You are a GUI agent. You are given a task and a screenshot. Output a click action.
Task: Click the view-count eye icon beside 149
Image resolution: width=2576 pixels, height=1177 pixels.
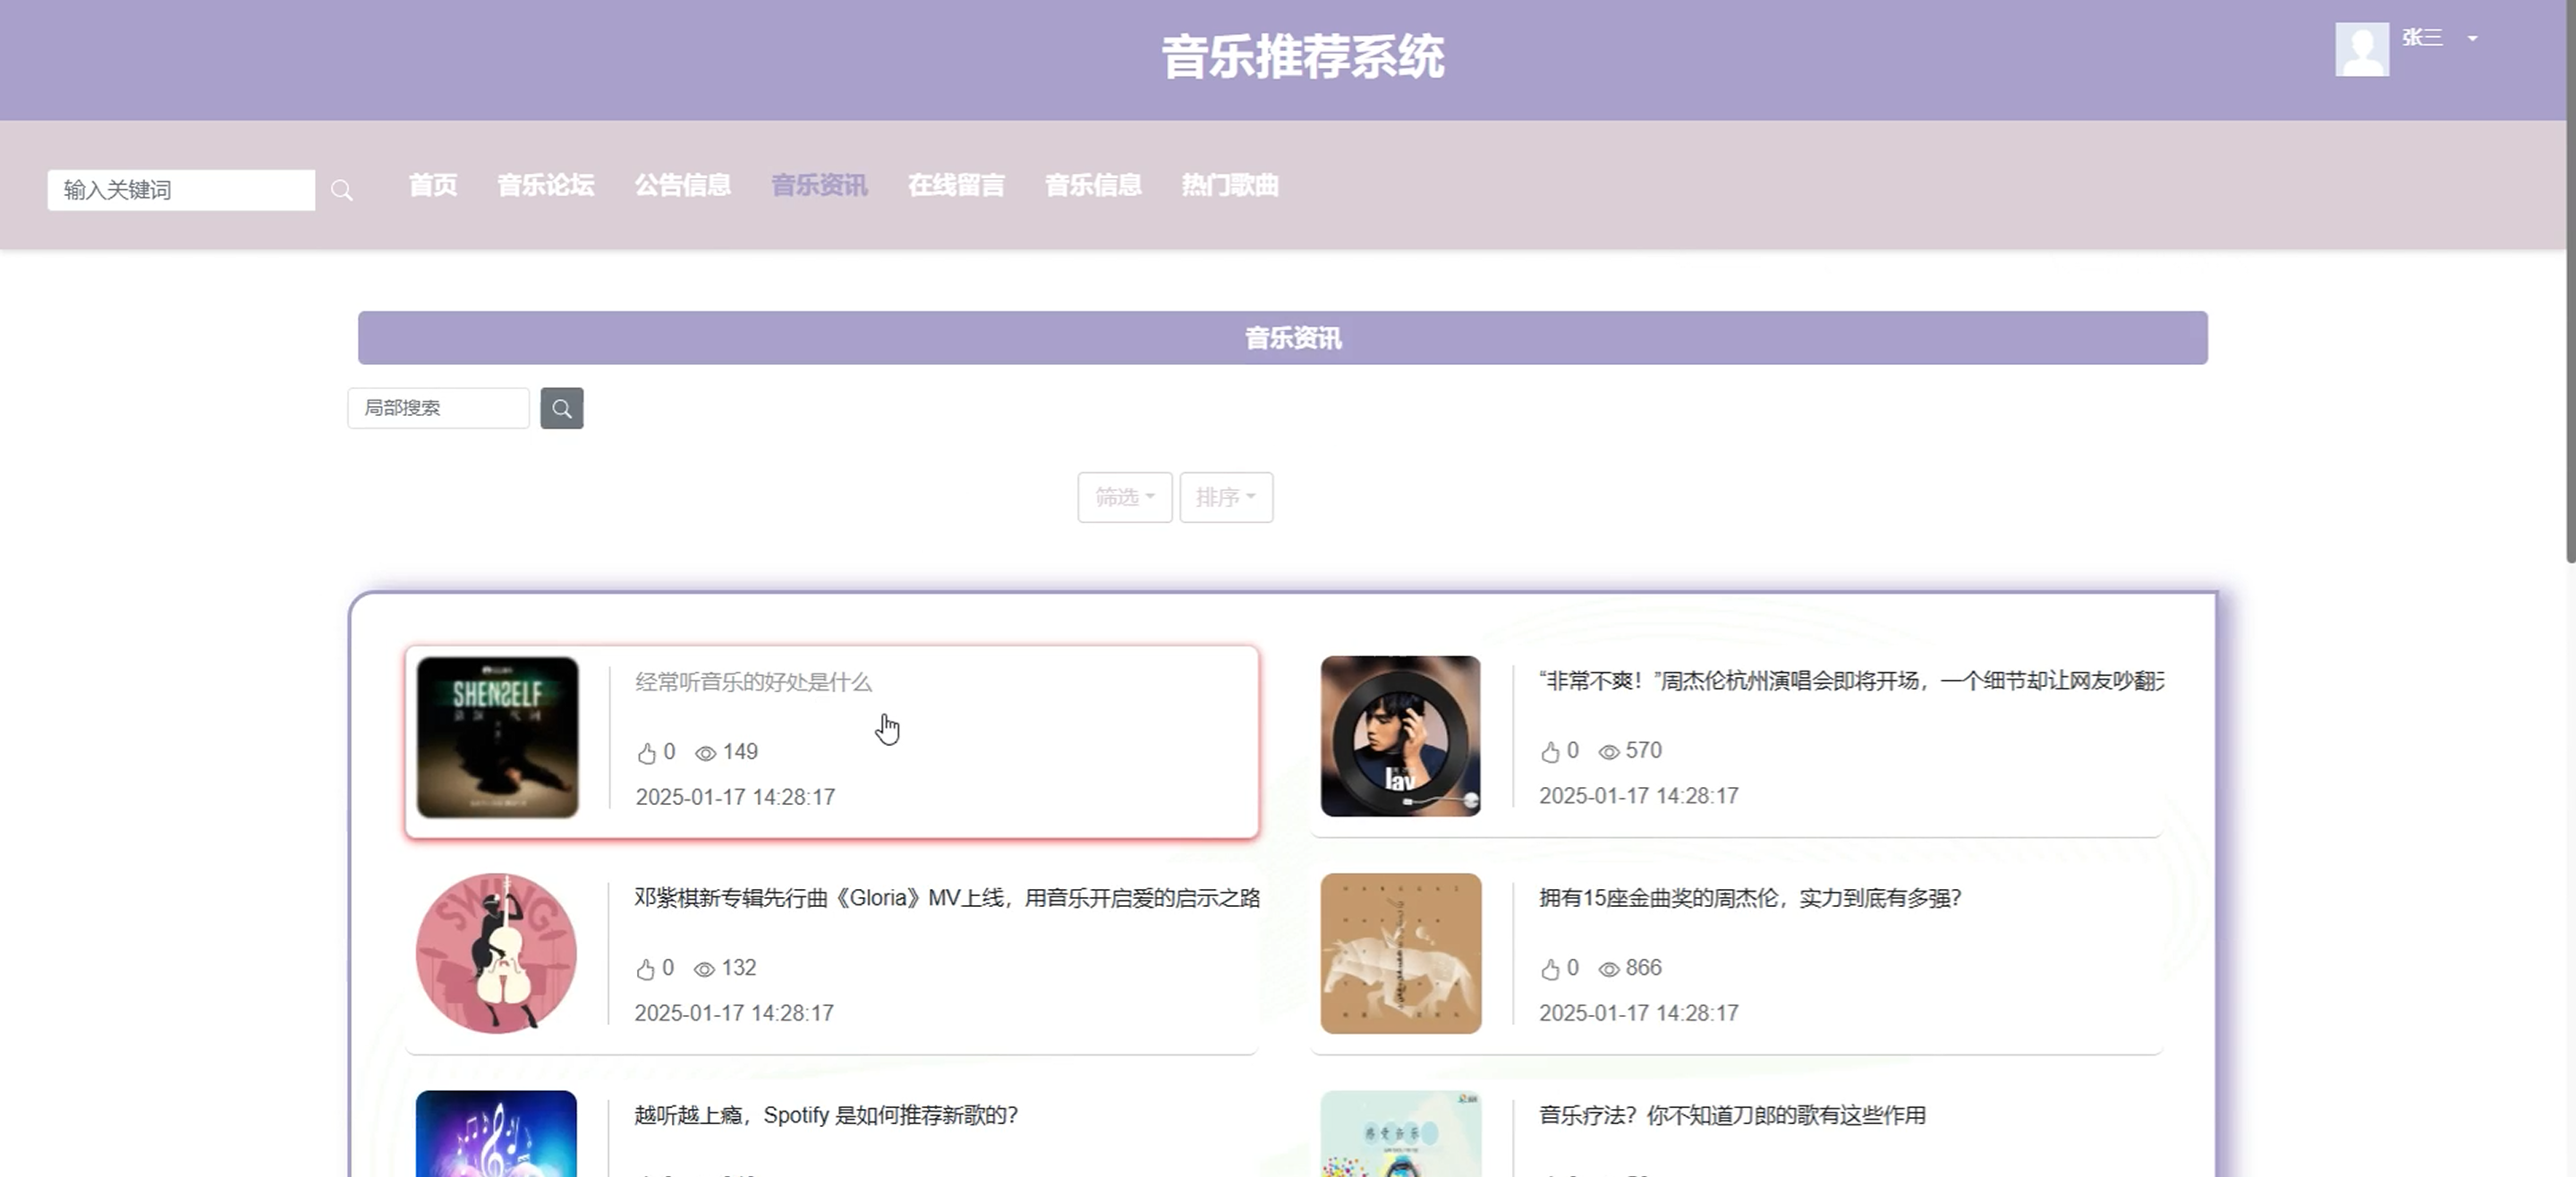coord(706,753)
